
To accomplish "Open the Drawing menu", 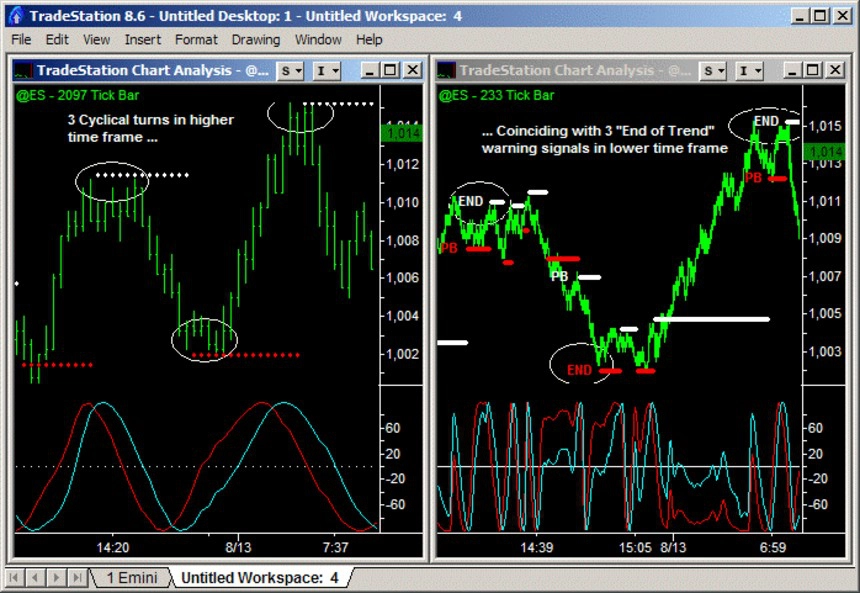I will coord(256,40).
